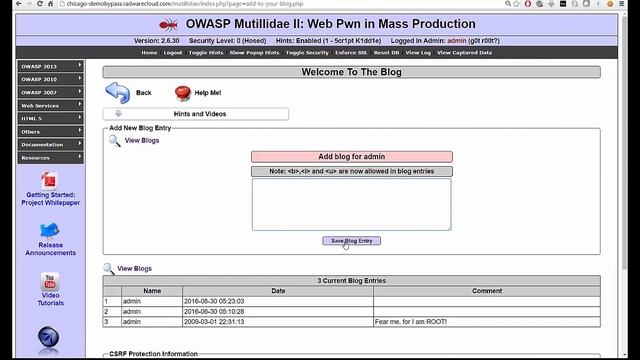Click Enforce SSL in the top menu

[351, 53]
